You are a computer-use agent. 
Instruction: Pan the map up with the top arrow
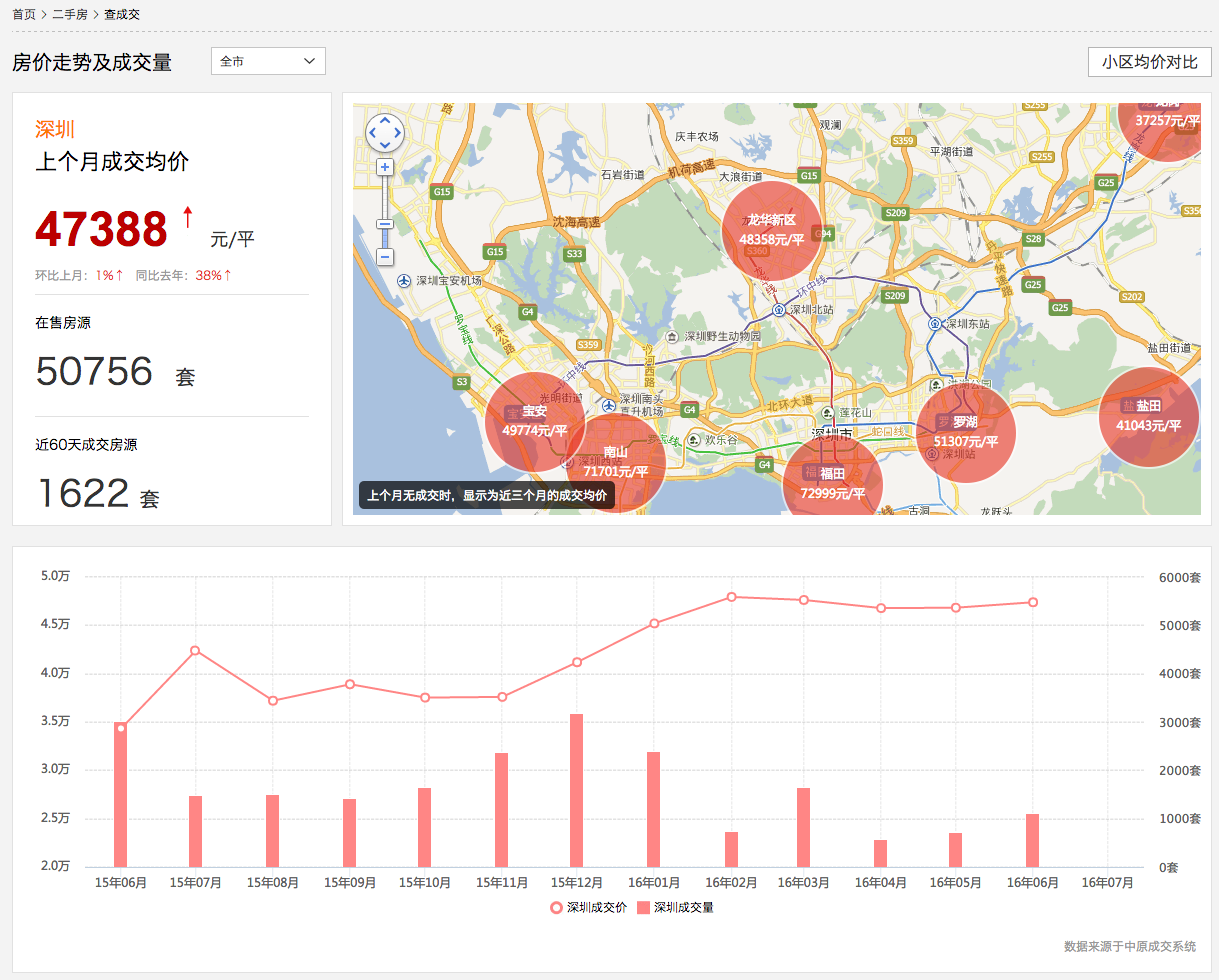coord(385,121)
